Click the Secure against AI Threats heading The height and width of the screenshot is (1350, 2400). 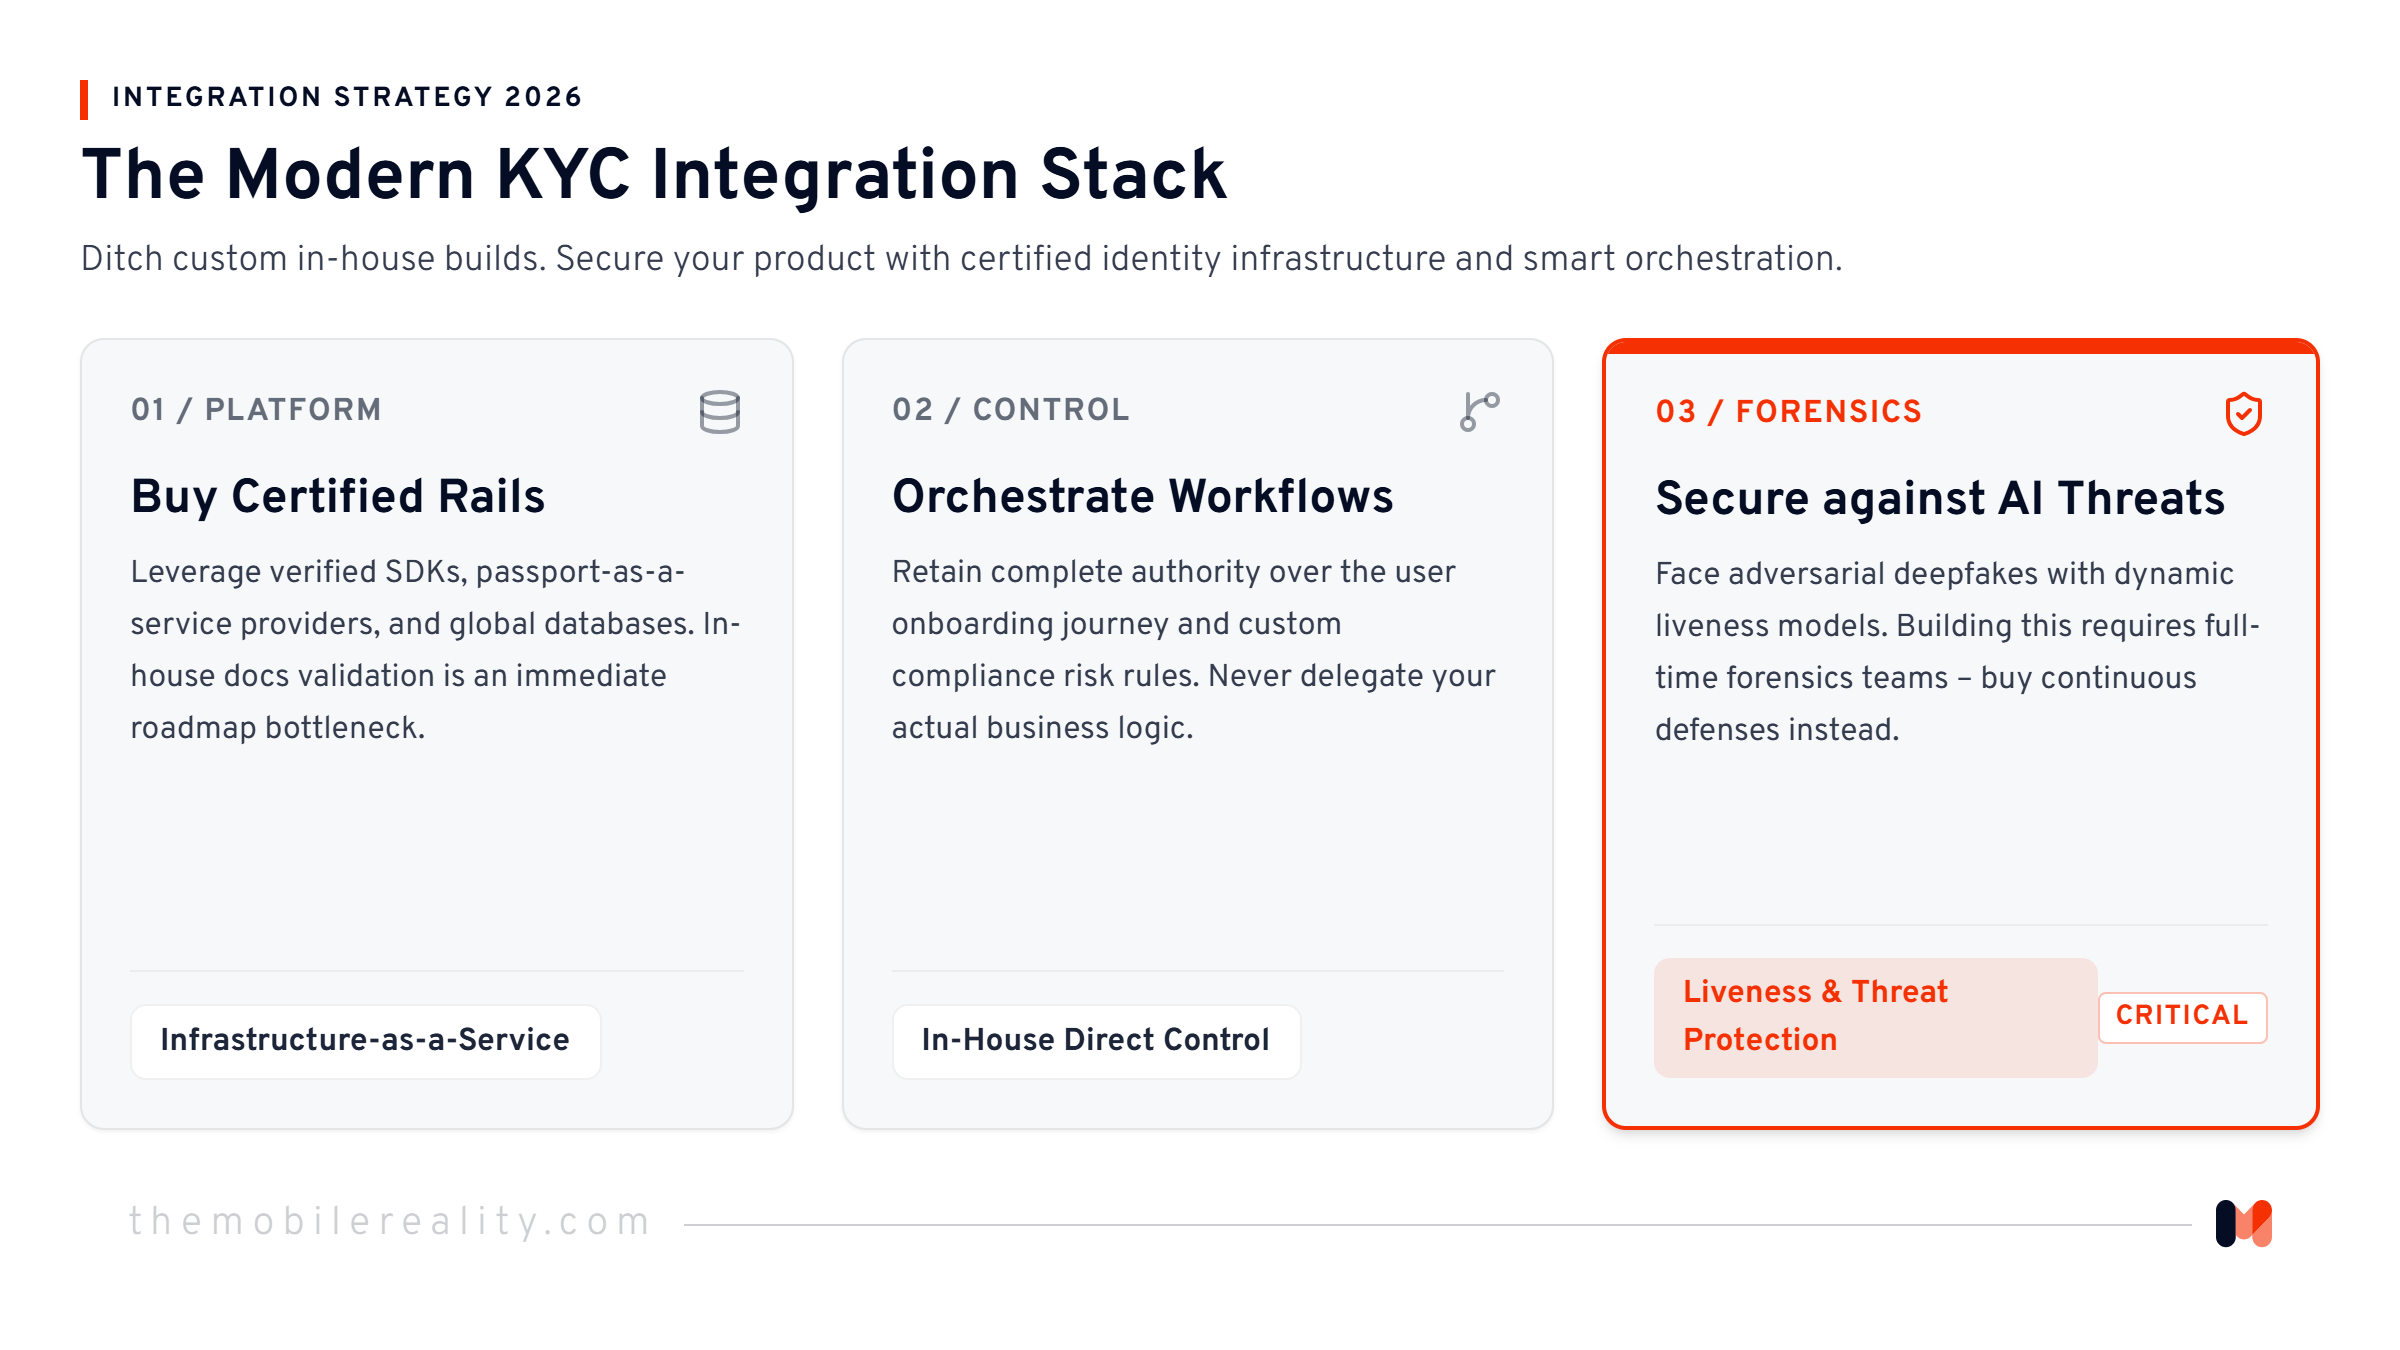(x=1940, y=499)
